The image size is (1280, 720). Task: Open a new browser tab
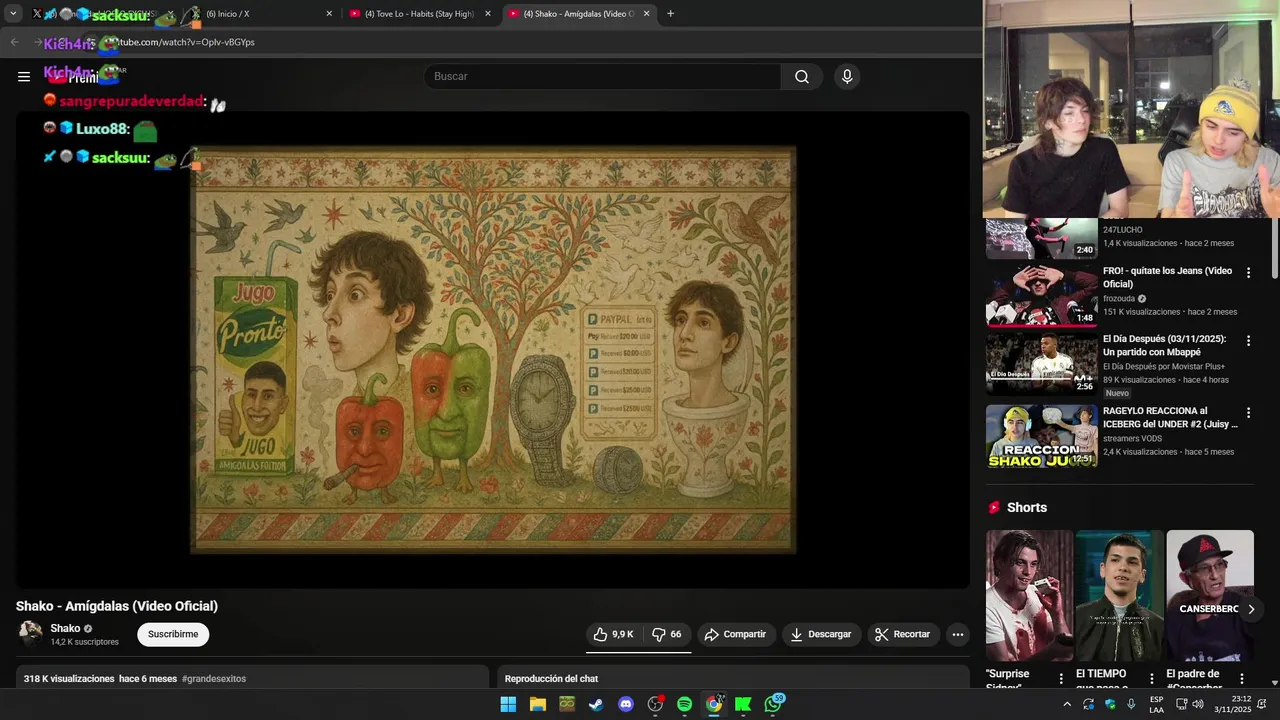[670, 14]
